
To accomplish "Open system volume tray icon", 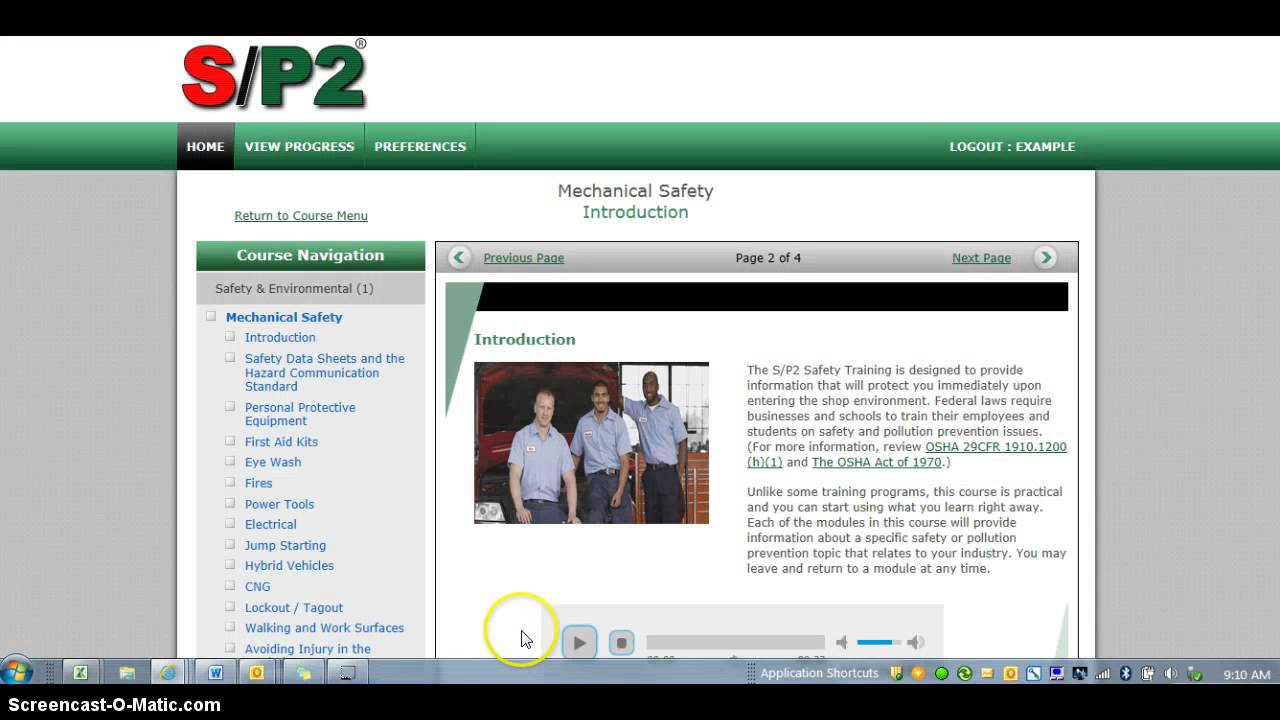I will (x=1170, y=674).
